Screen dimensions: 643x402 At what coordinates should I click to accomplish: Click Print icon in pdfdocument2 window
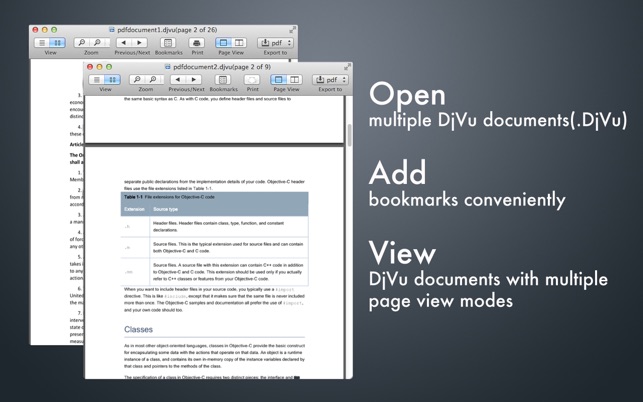[x=252, y=79]
